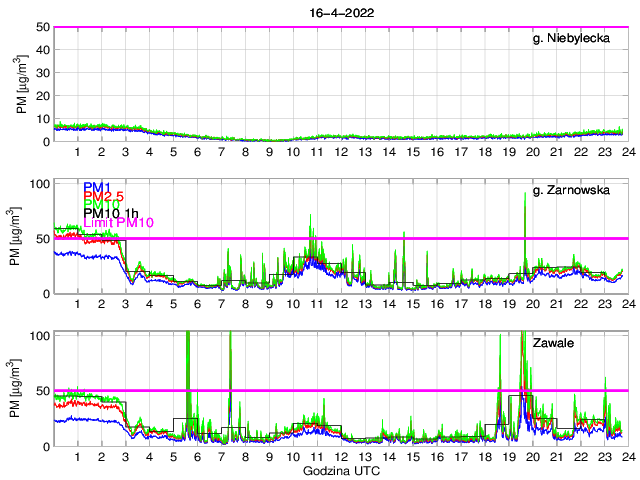This screenshot has height=480, width=640.
Task: Click the 100 y-axis tick in Zarnowska panel
Action: point(41,184)
